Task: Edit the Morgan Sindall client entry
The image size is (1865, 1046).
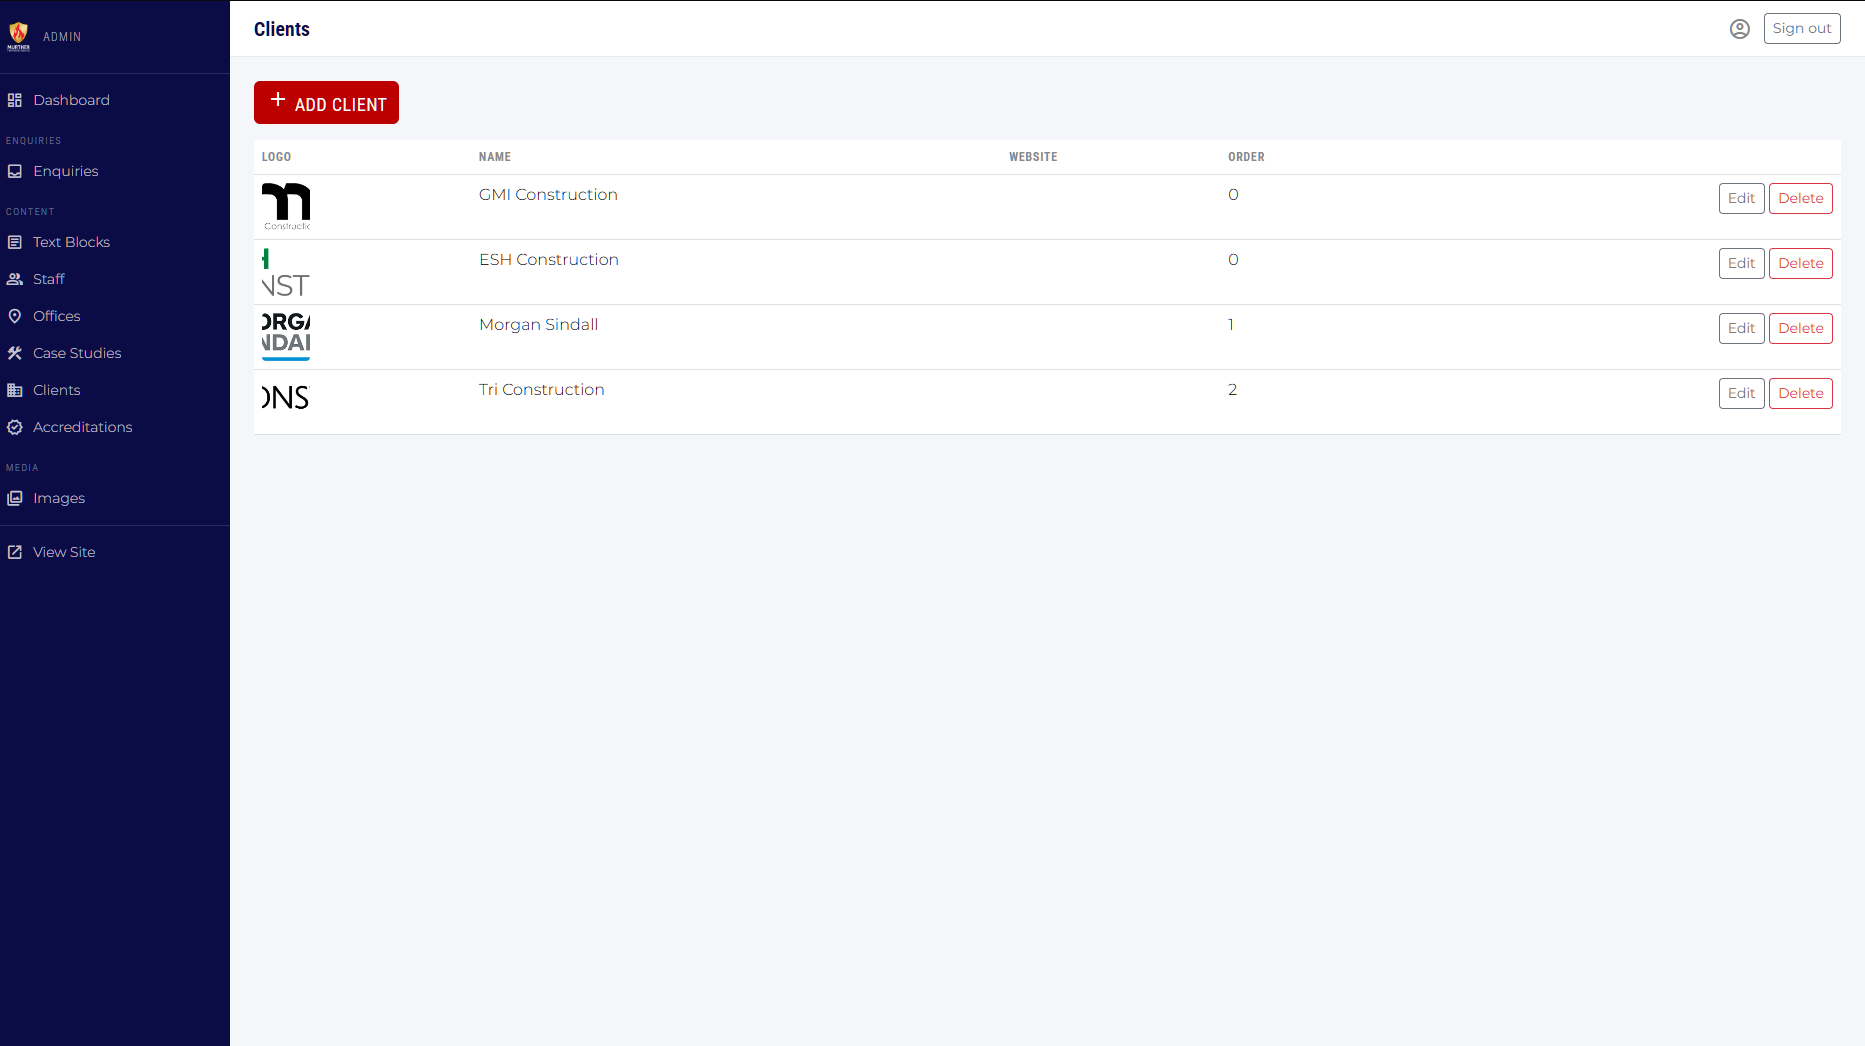Action: (x=1741, y=328)
